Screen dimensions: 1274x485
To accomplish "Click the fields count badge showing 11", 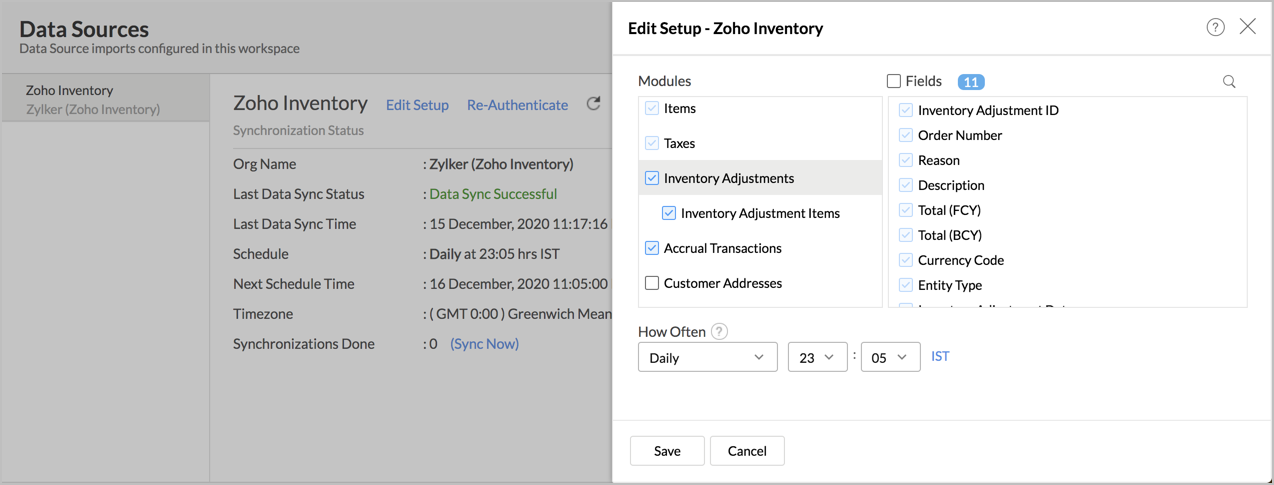I will coord(971,82).
